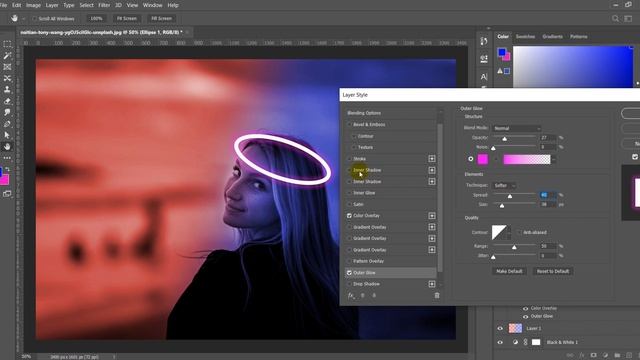Enable the Bevel & Emboss effect checkbox

point(349,124)
